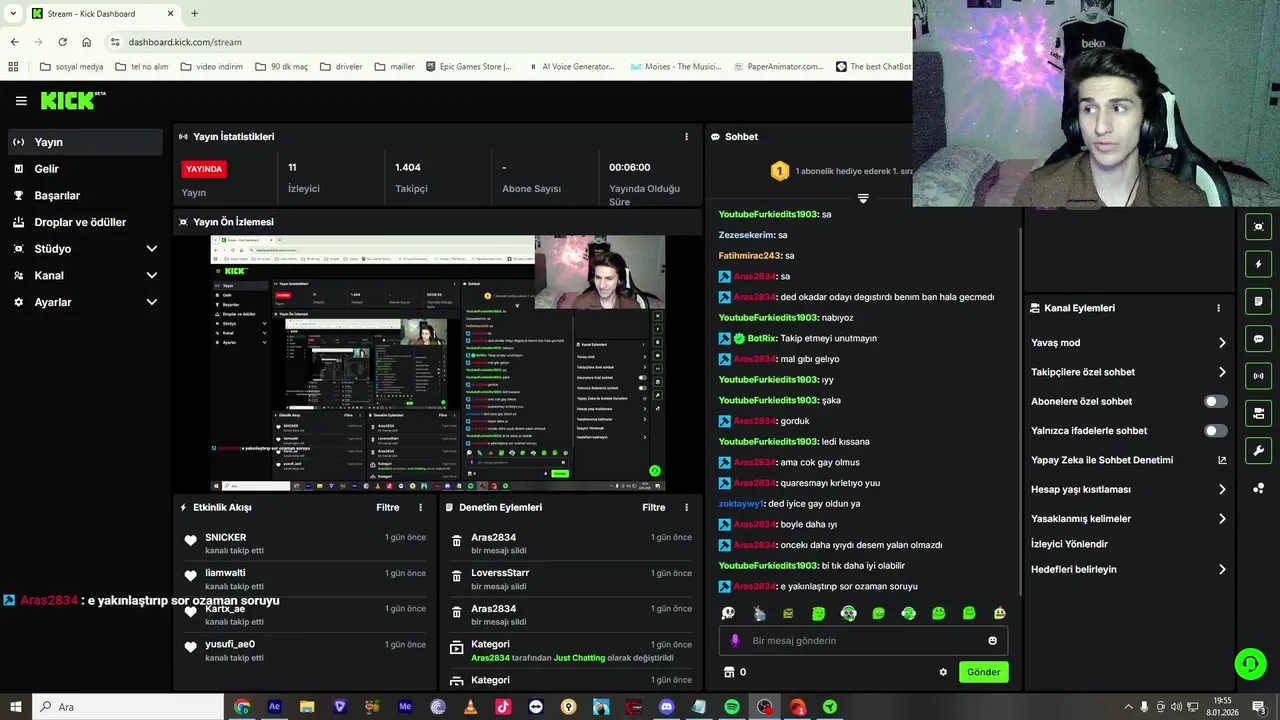This screenshot has width=1280, height=720.
Task: Open Yayın İstatistikleri three-dot options
Action: pos(686,137)
